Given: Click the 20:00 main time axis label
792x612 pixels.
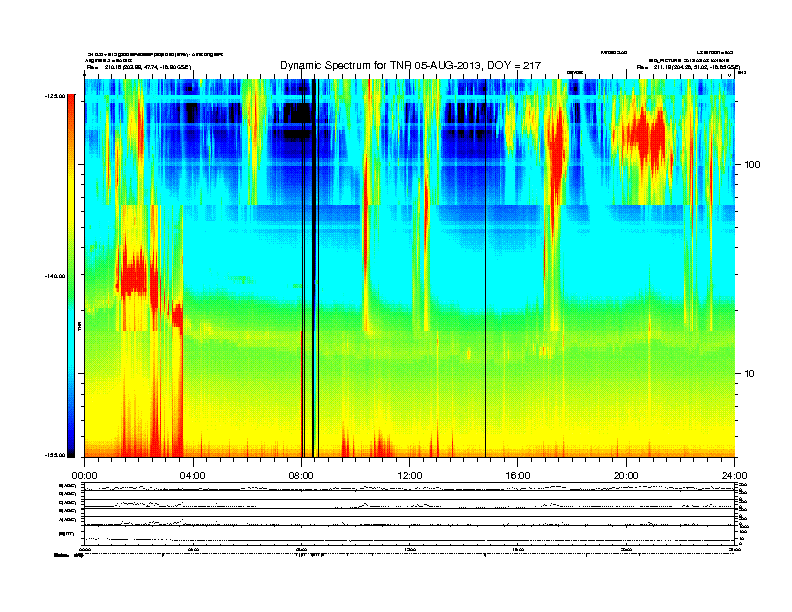Looking at the screenshot, I should click(626, 476).
